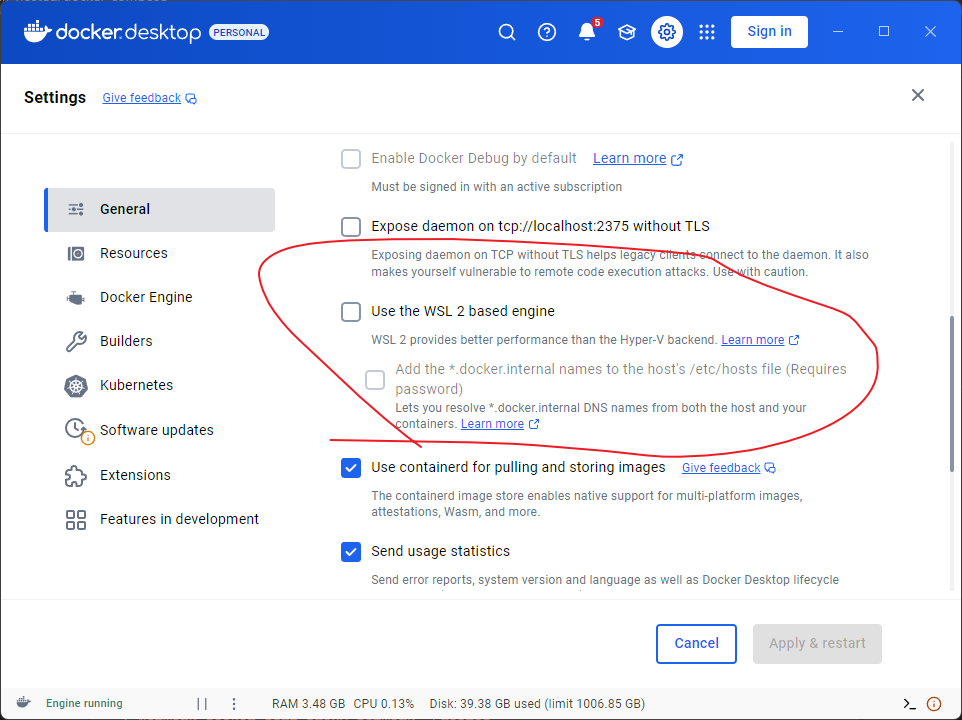The width and height of the screenshot is (962, 720).
Task: Click the Extensions puzzle piece icon
Action: click(x=75, y=476)
